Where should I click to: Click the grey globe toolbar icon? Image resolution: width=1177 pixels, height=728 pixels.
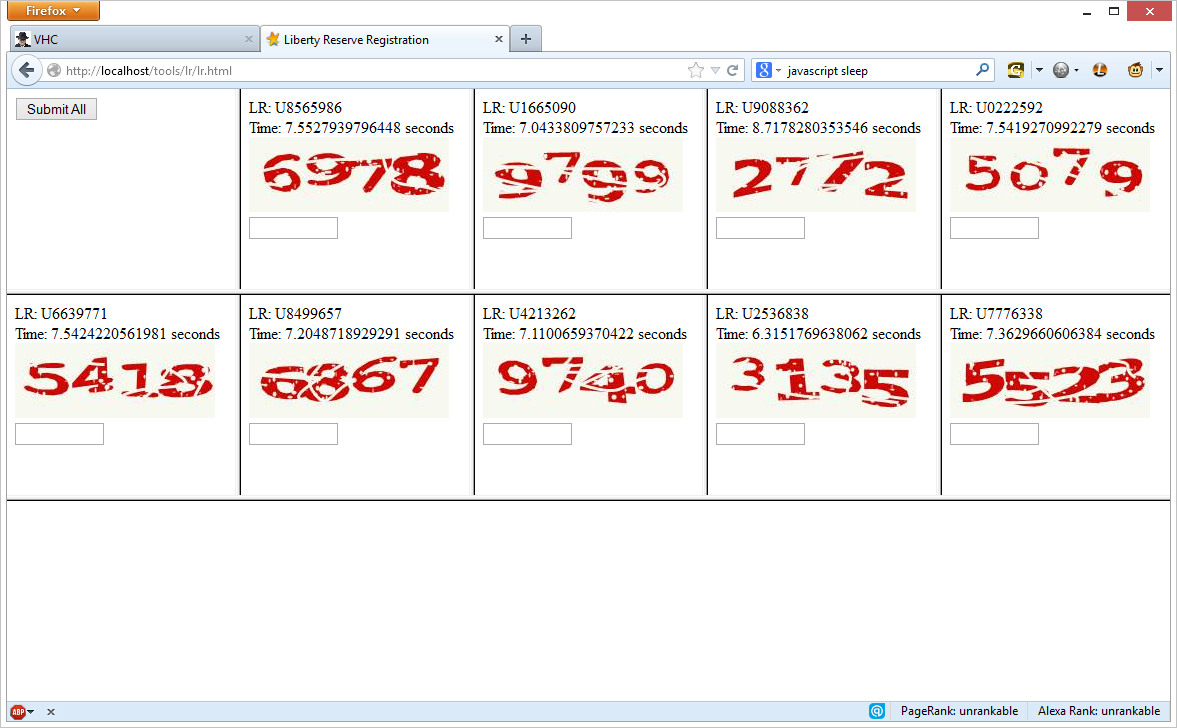[x=1061, y=71]
